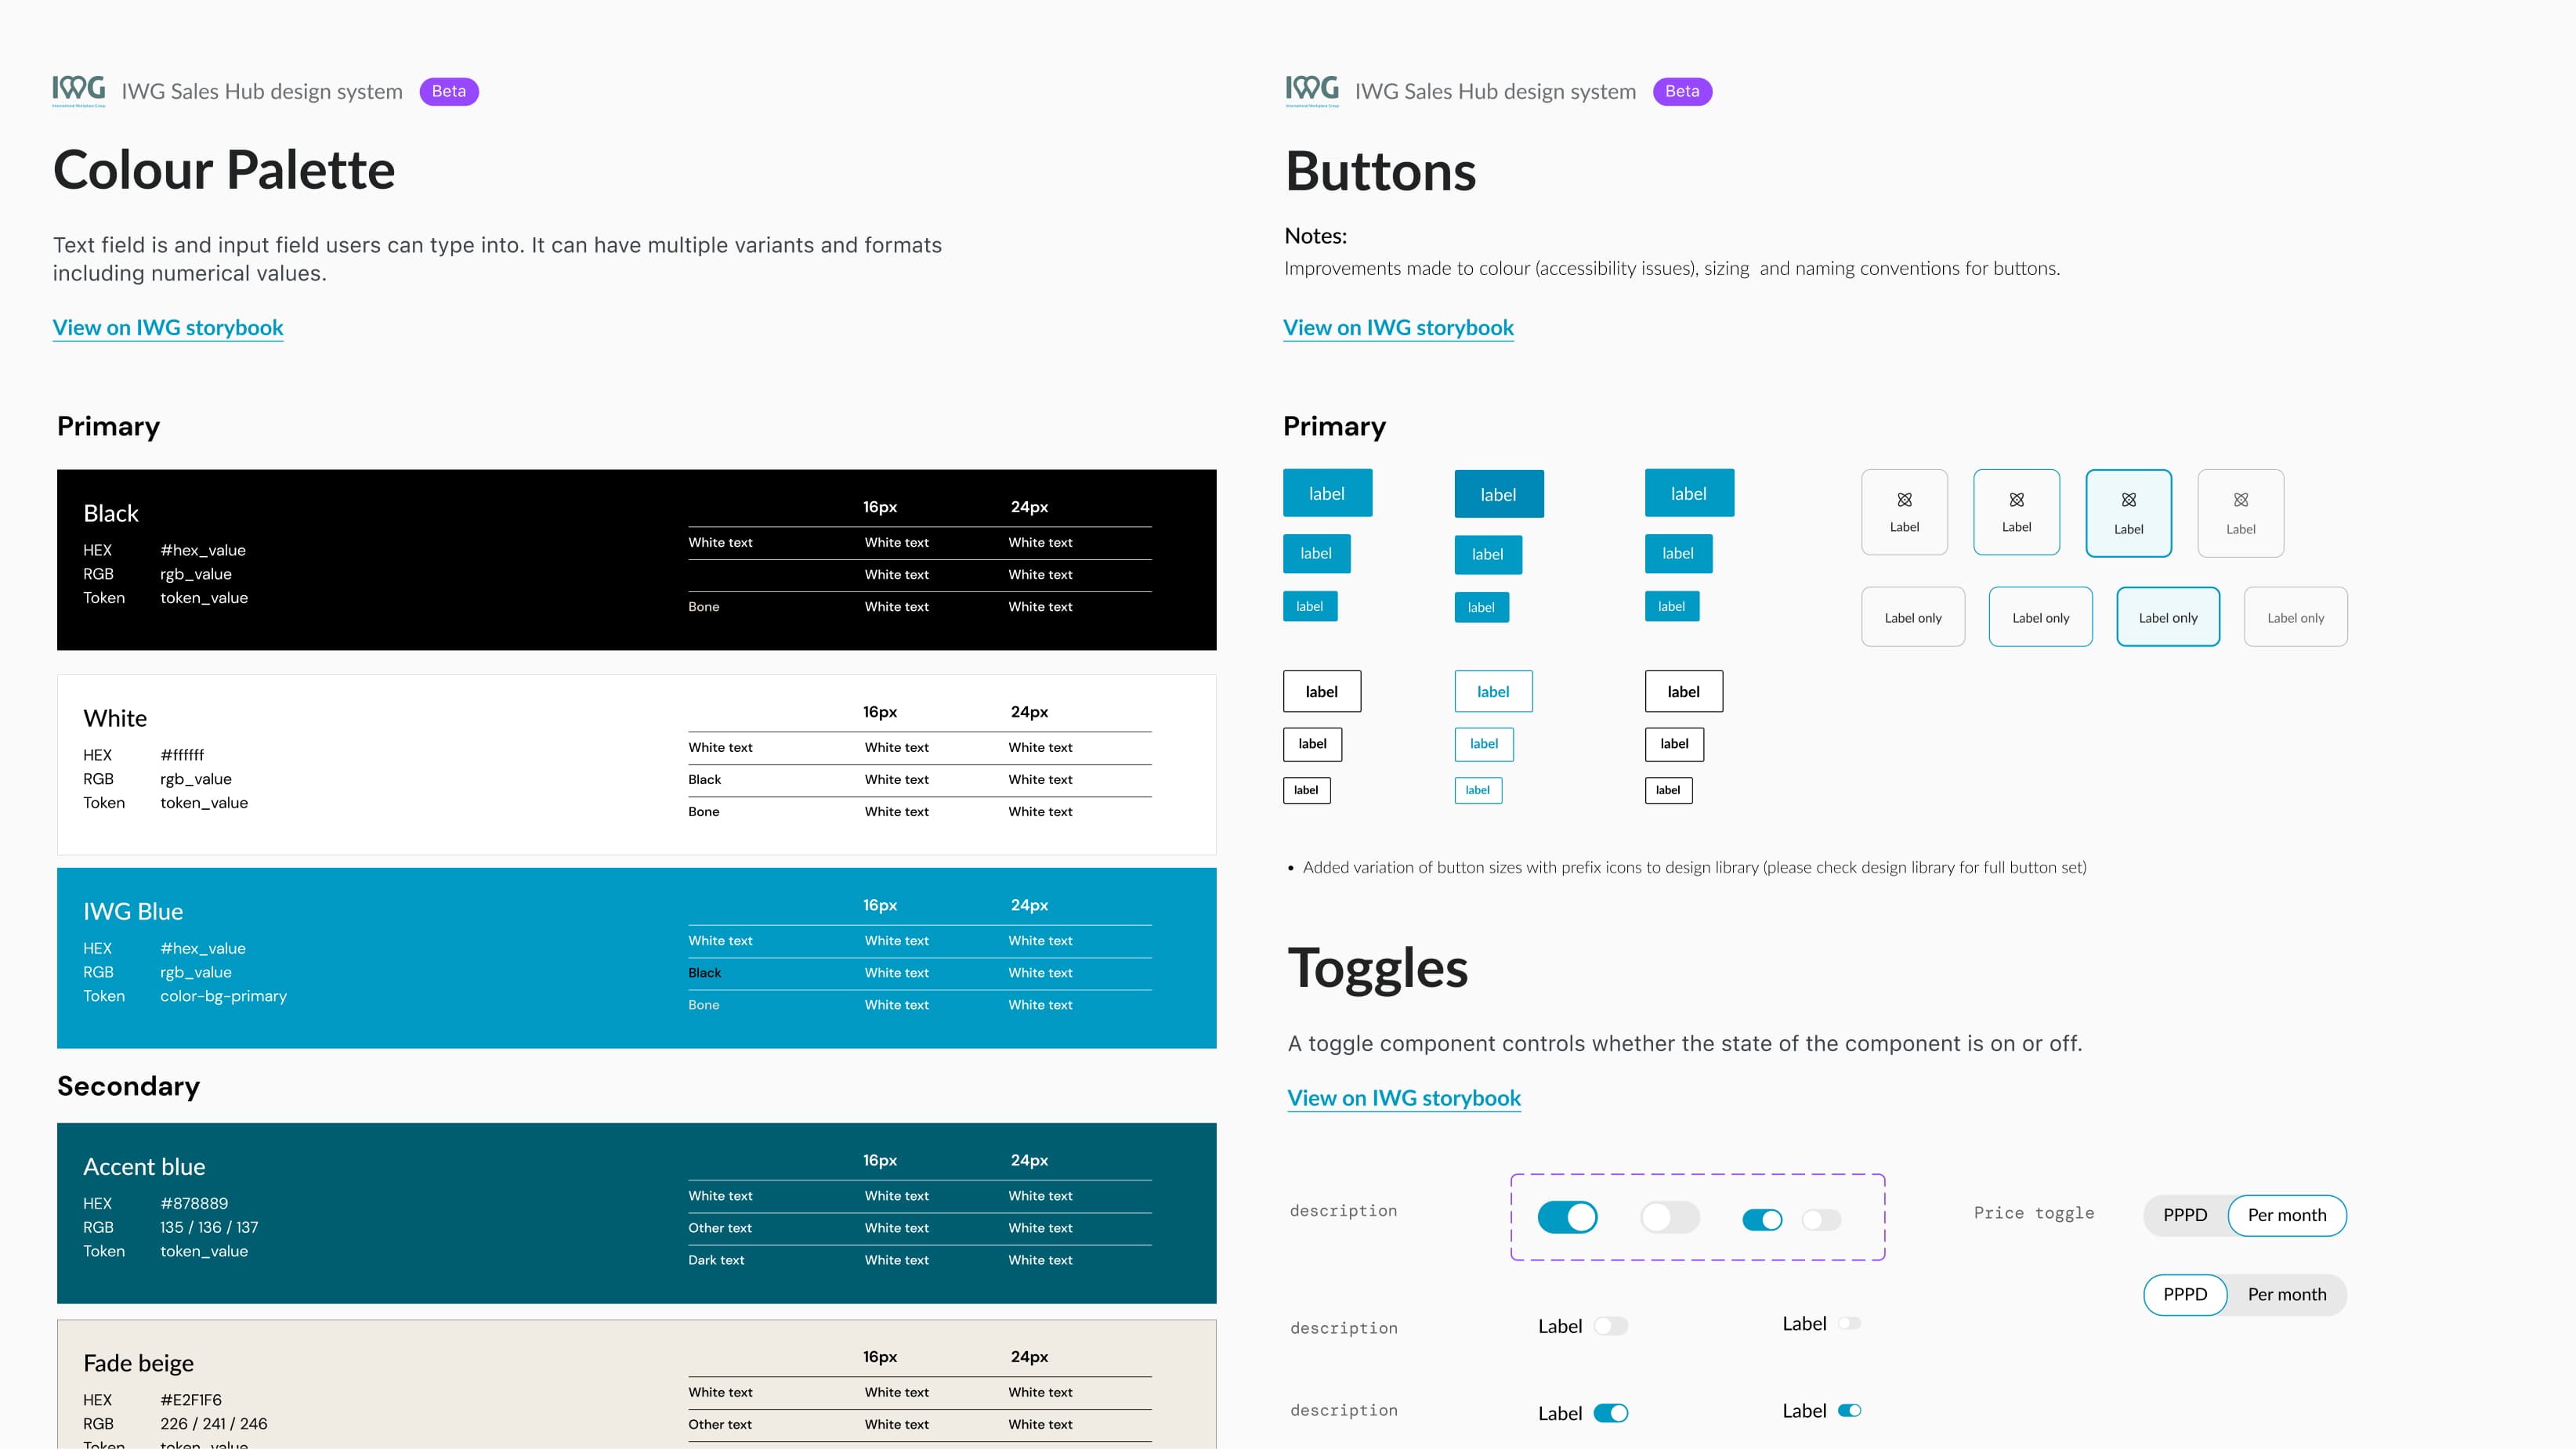Disable the second grey inactive toggle switch

click(1824, 1217)
